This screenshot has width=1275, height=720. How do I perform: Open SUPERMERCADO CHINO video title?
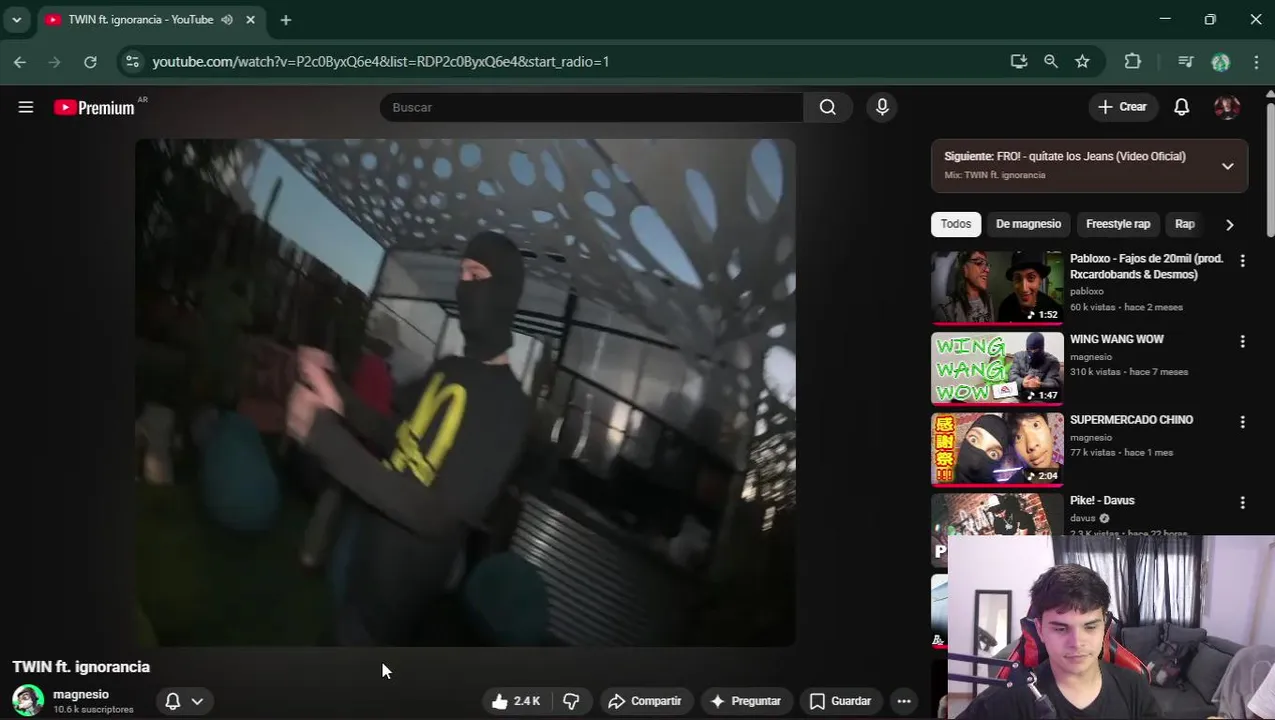pos(1131,420)
